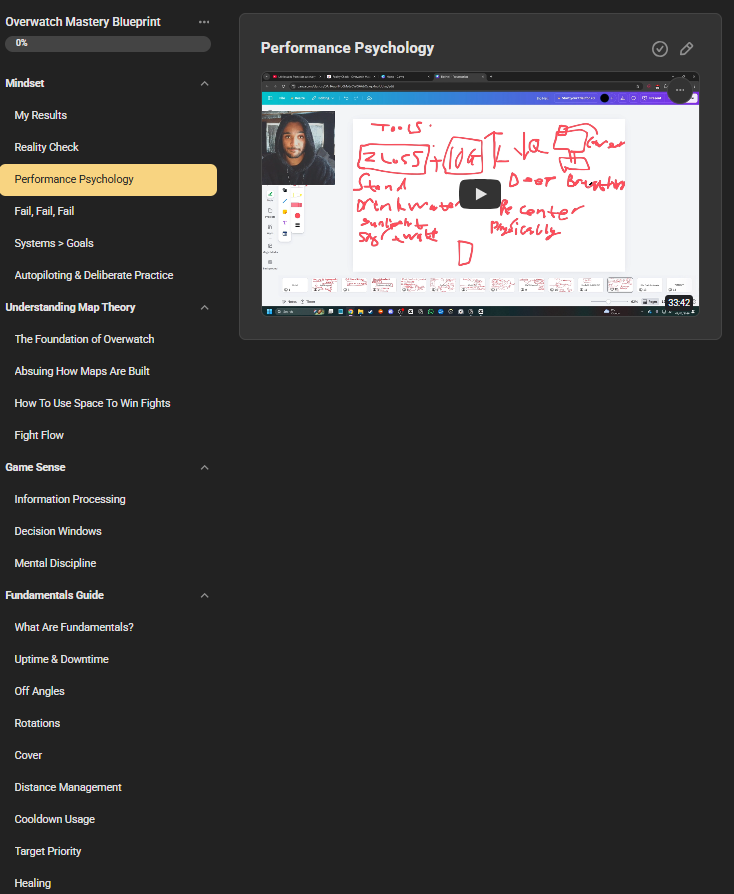Open the Off Angles lesson
This screenshot has width=734, height=894.
(x=108, y=691)
